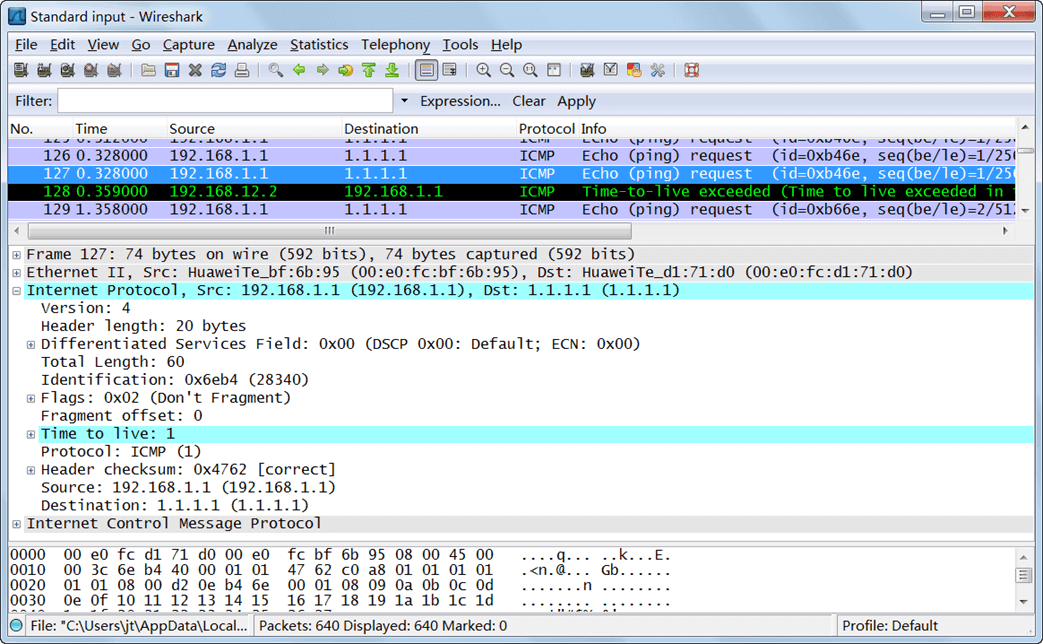Jump to the last packet
The width and height of the screenshot is (1043, 644).
point(392,70)
